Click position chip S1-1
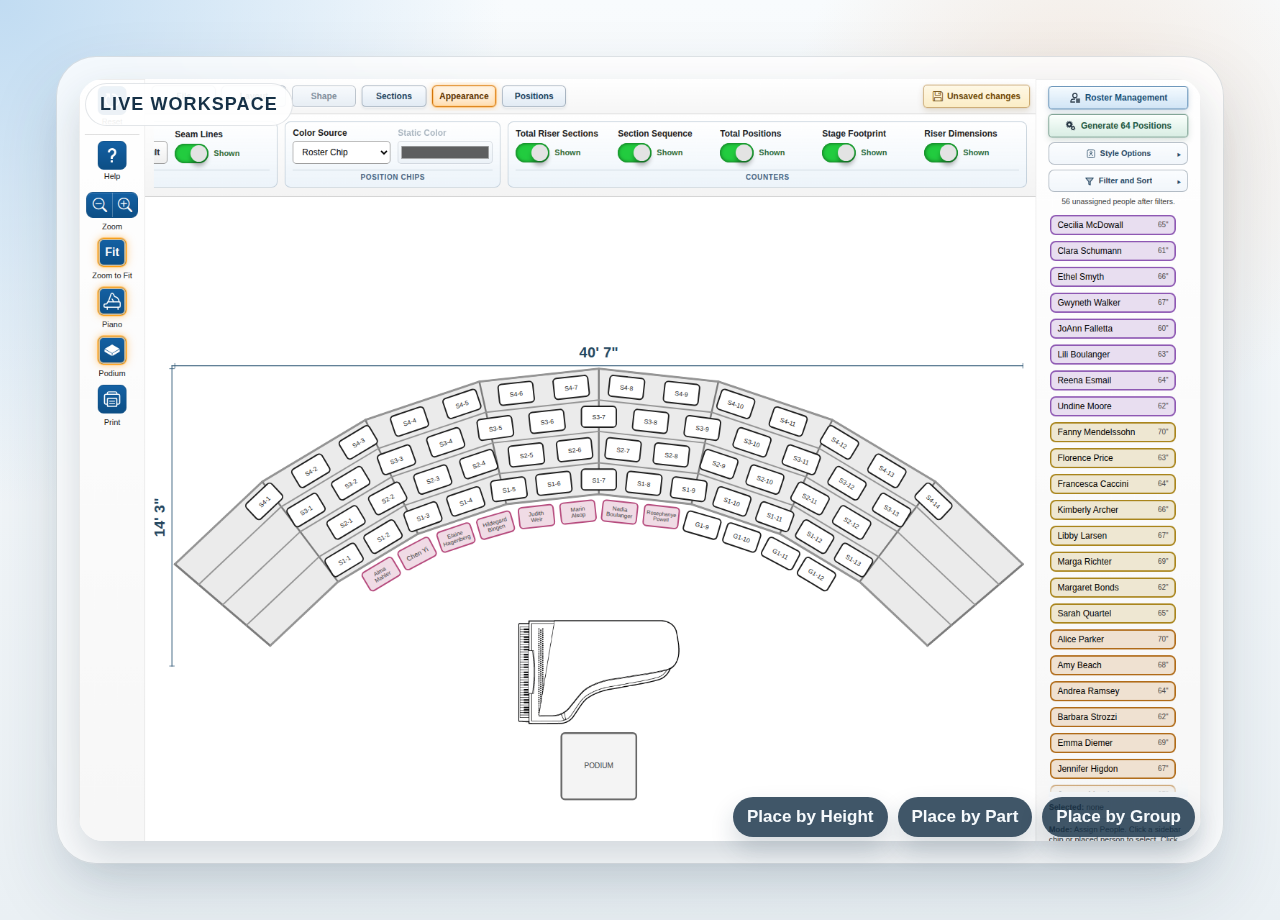1280x920 pixels. pyautogui.click(x=344, y=561)
